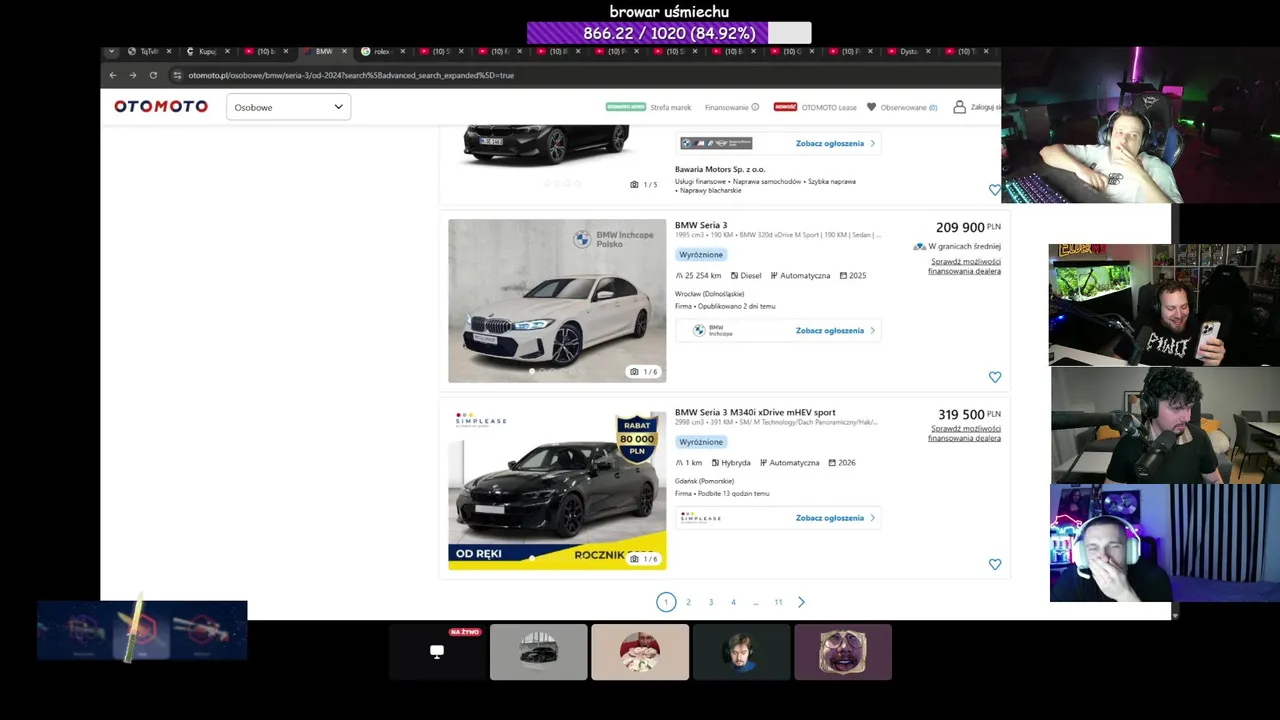The height and width of the screenshot is (720, 1280).
Task: Open financing link under 209 900 PLN
Action: 965,266
